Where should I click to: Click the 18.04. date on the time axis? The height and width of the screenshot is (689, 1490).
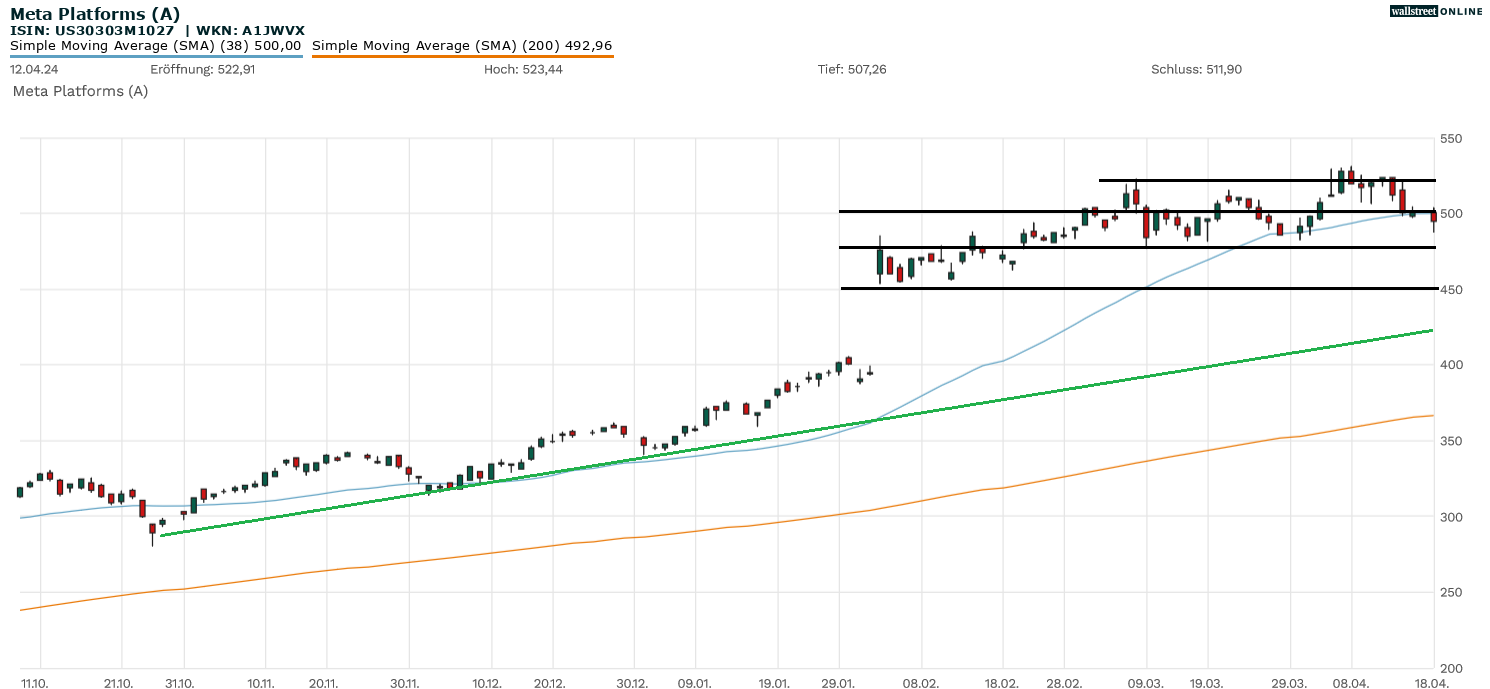point(1432,683)
